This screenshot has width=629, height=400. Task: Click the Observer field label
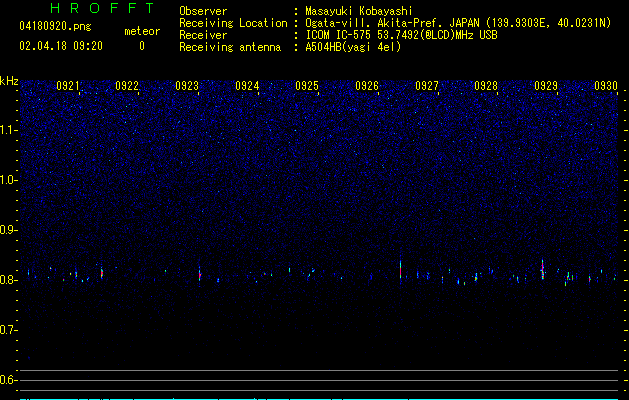[x=203, y=11]
